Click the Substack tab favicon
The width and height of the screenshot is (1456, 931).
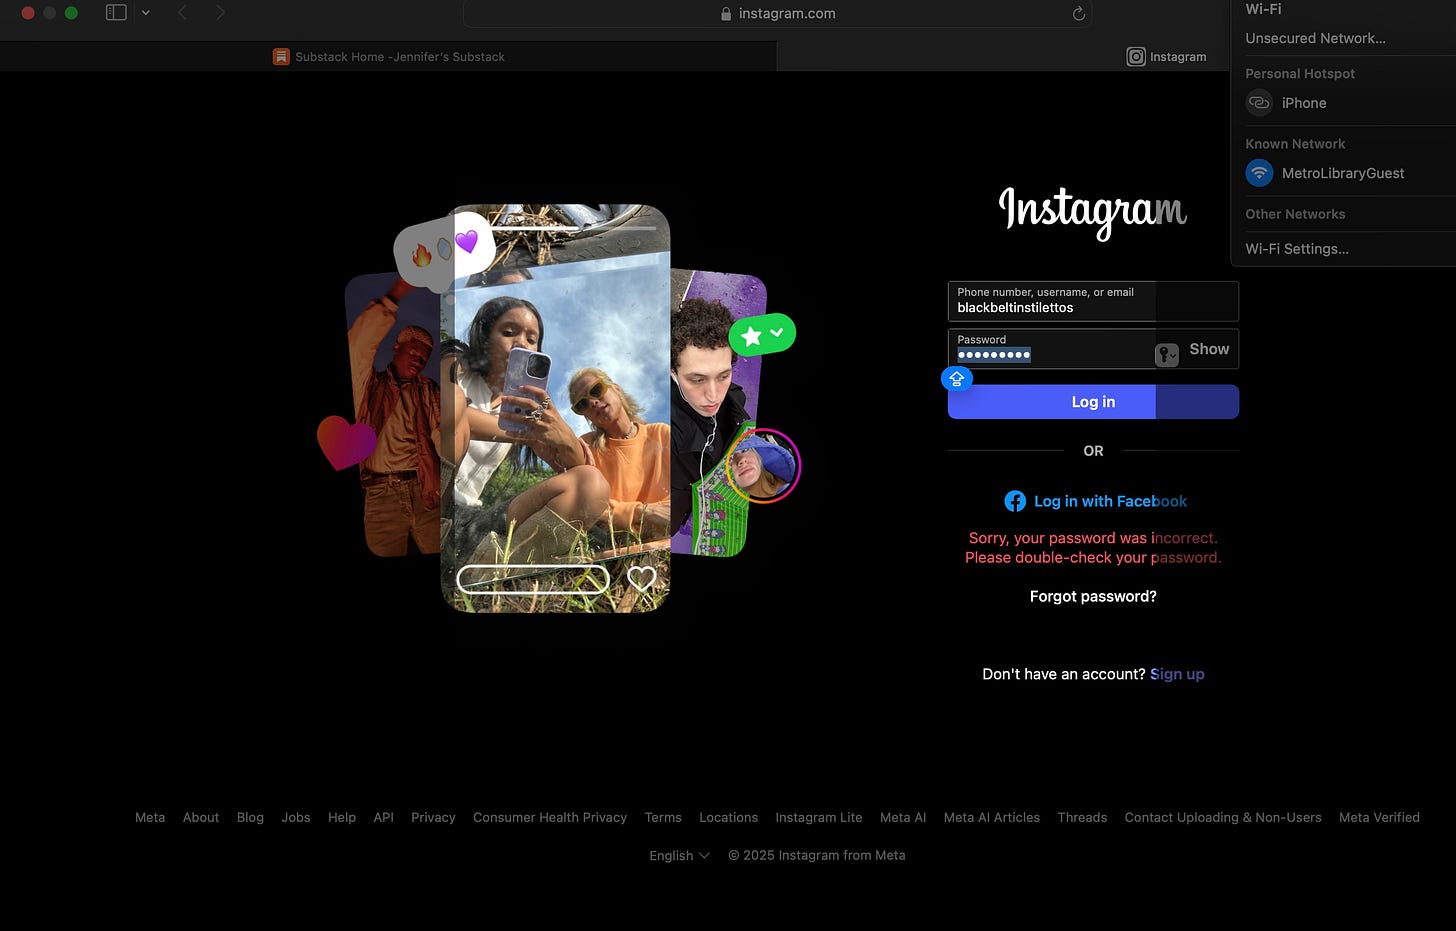(x=281, y=57)
